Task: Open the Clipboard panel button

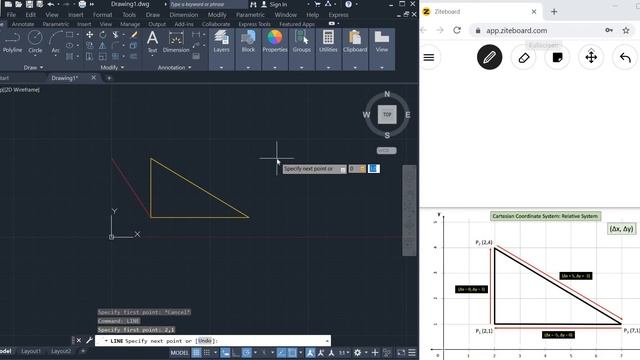Action: [x=355, y=42]
